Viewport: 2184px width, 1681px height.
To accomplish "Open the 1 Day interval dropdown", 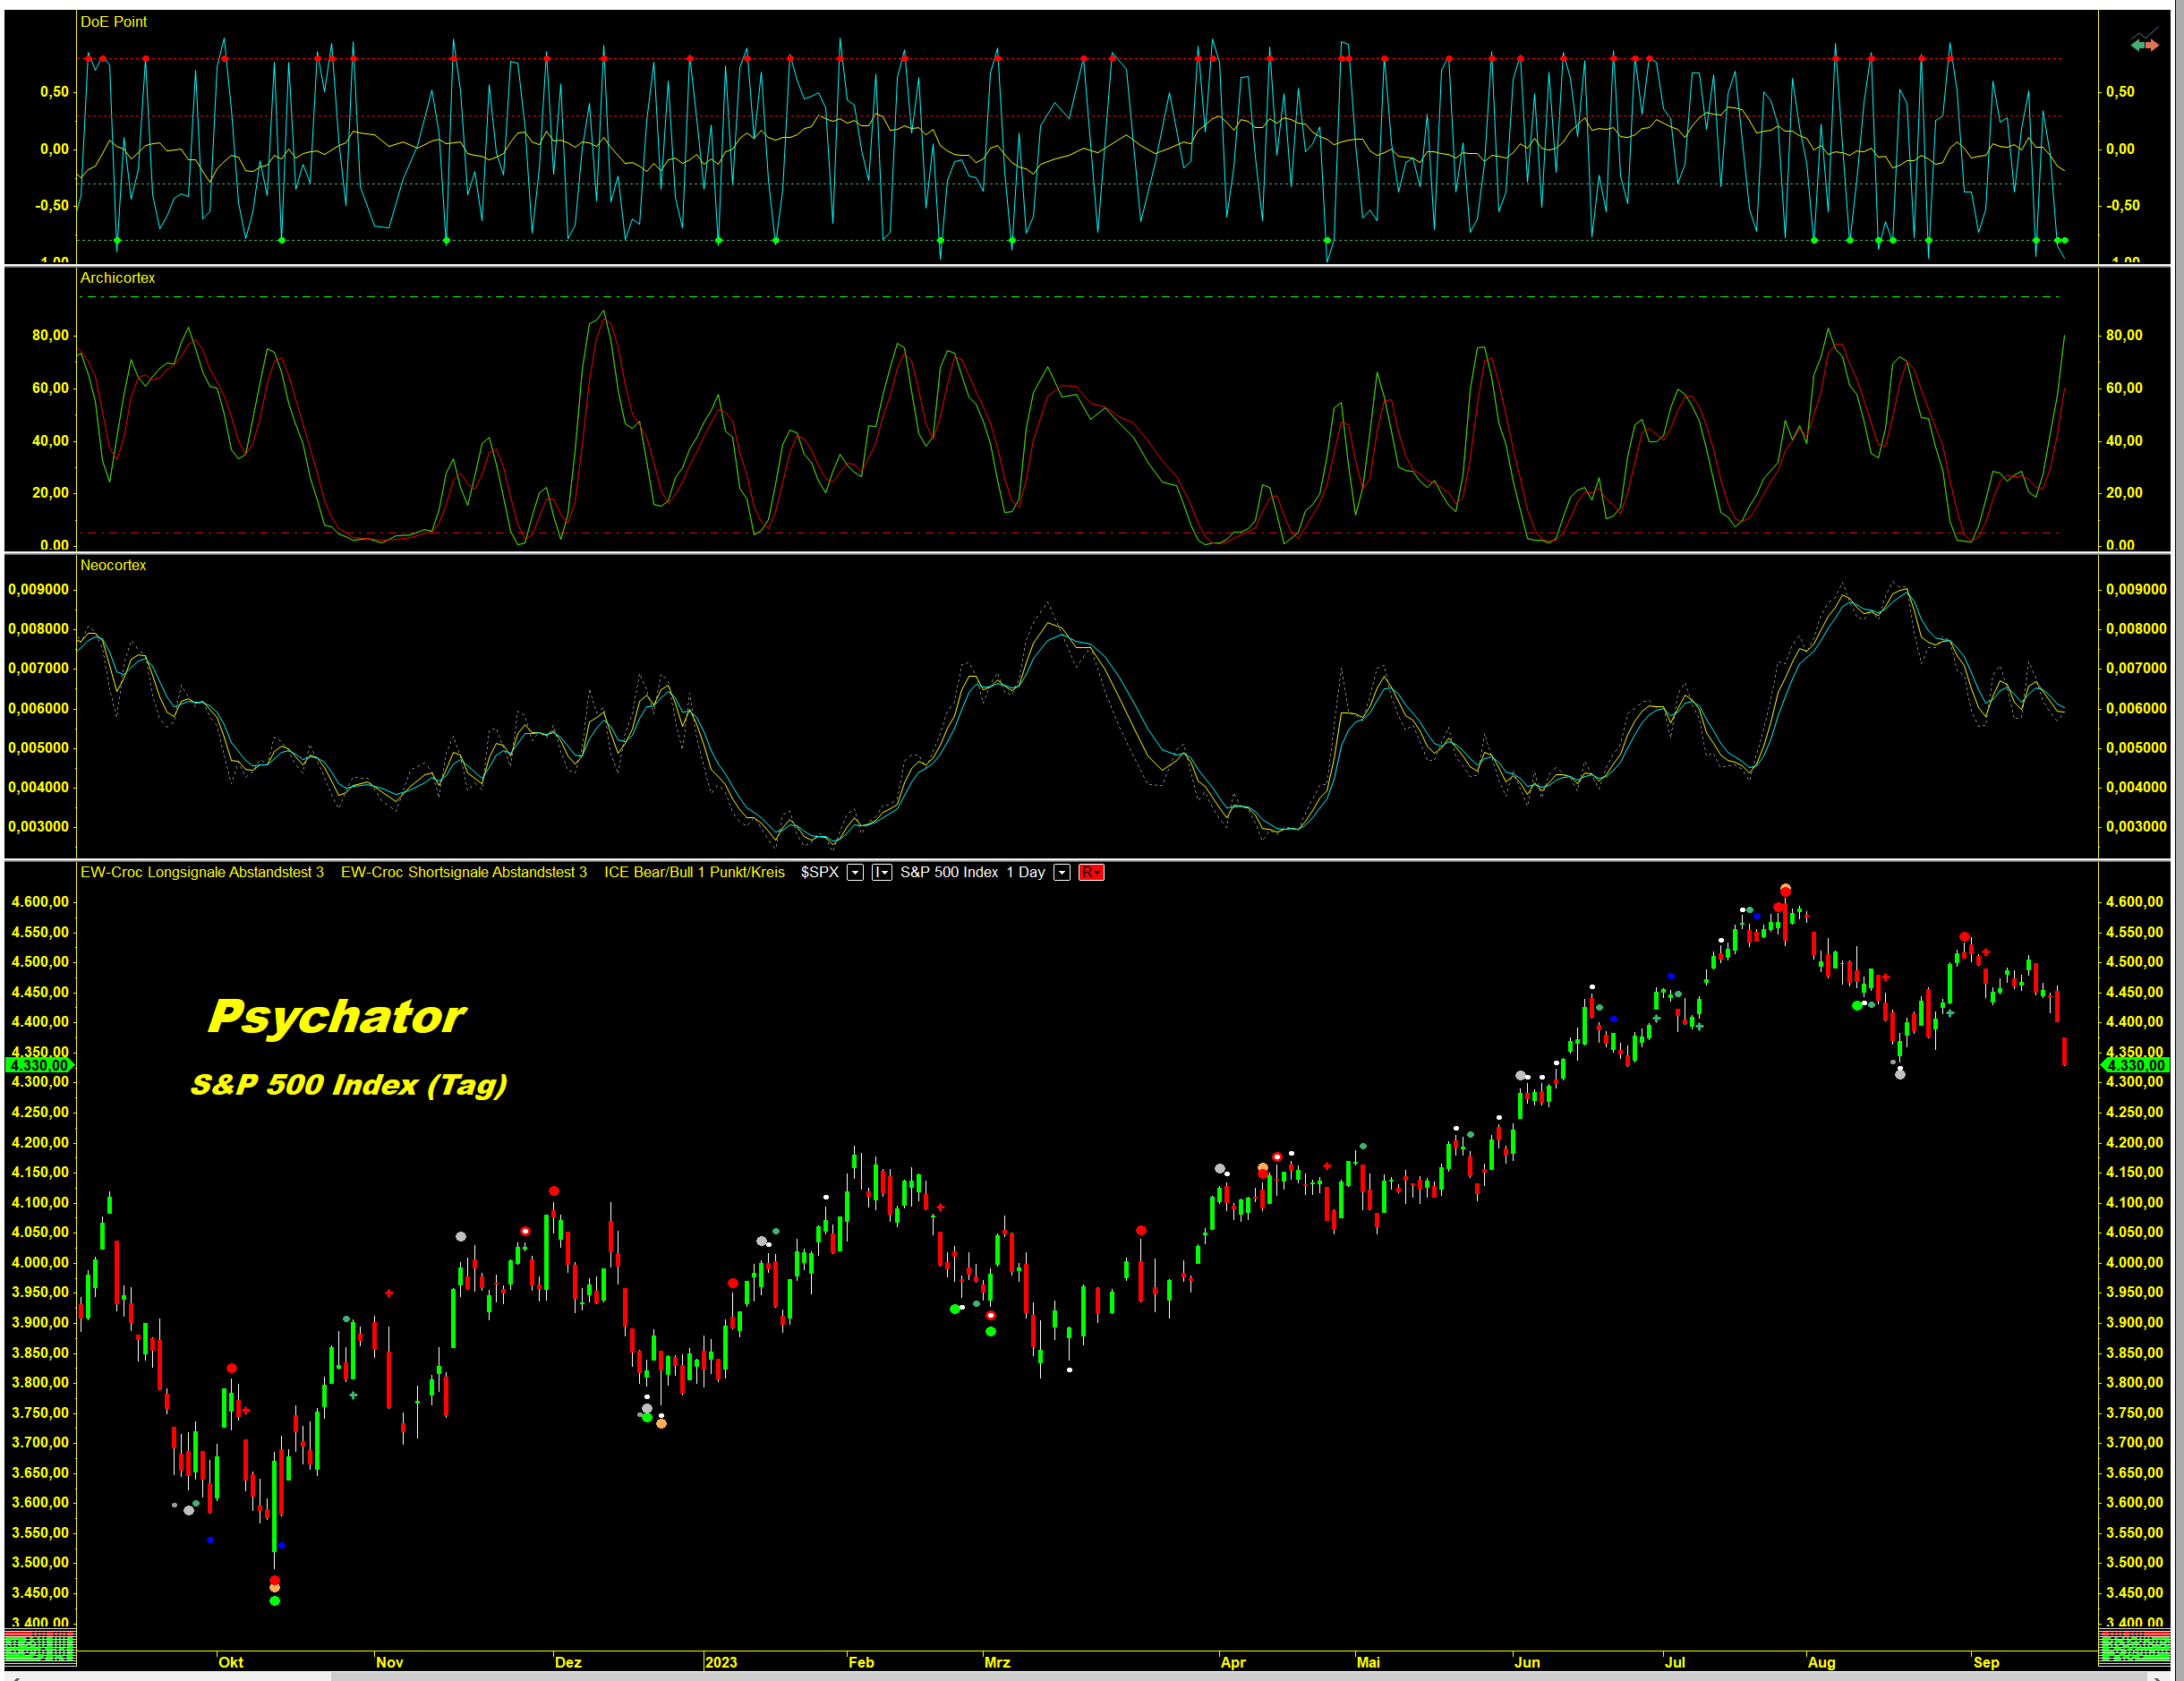I will point(1062,873).
